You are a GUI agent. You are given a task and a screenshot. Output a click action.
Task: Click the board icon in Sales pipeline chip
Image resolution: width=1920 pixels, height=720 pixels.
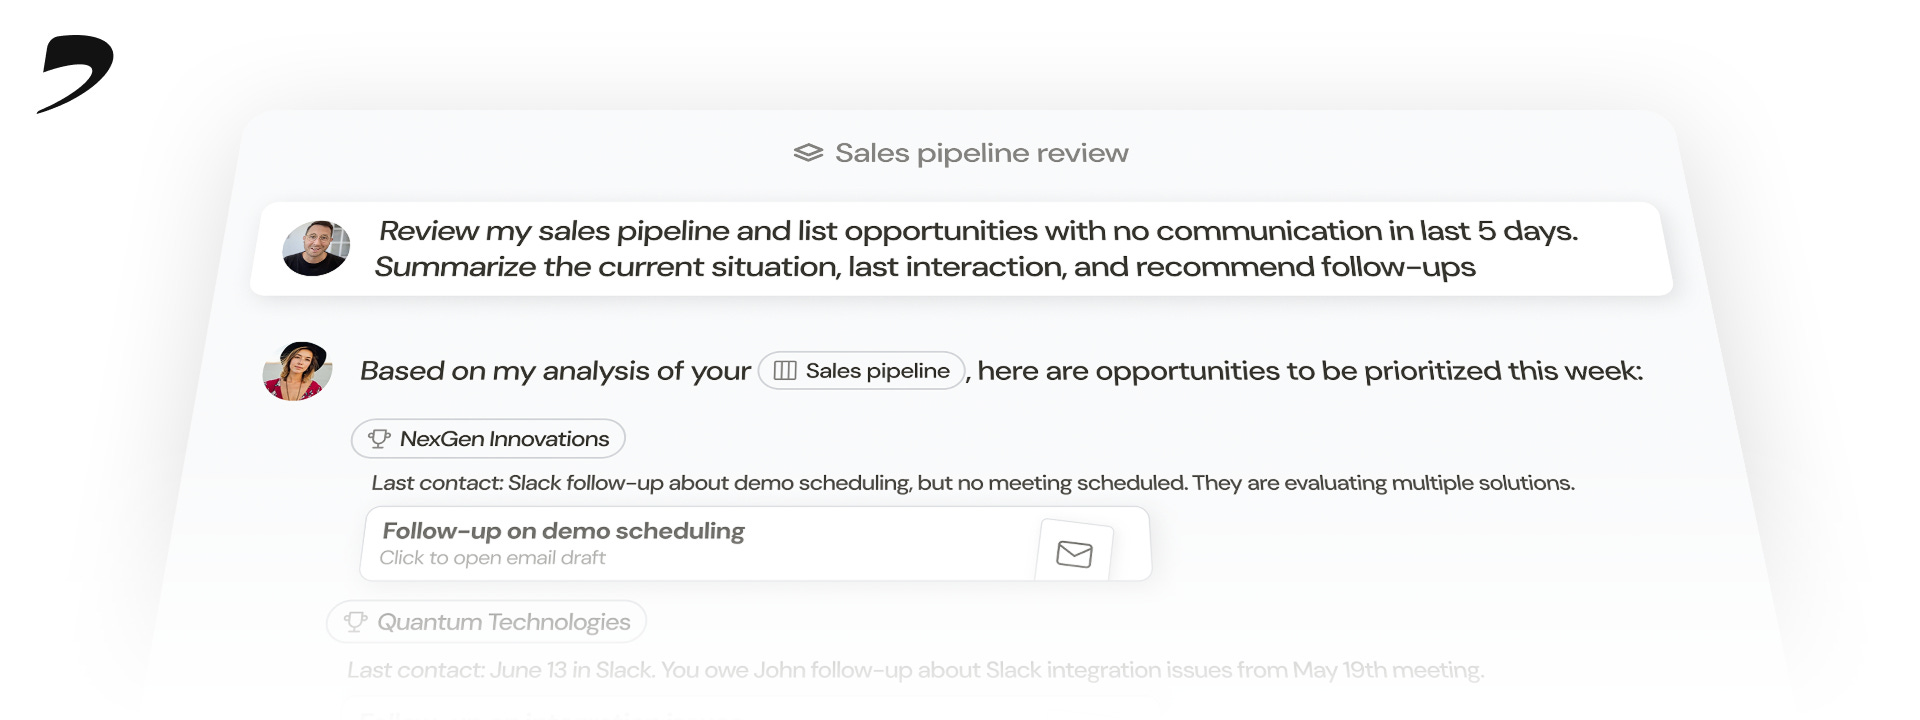pyautogui.click(x=785, y=371)
